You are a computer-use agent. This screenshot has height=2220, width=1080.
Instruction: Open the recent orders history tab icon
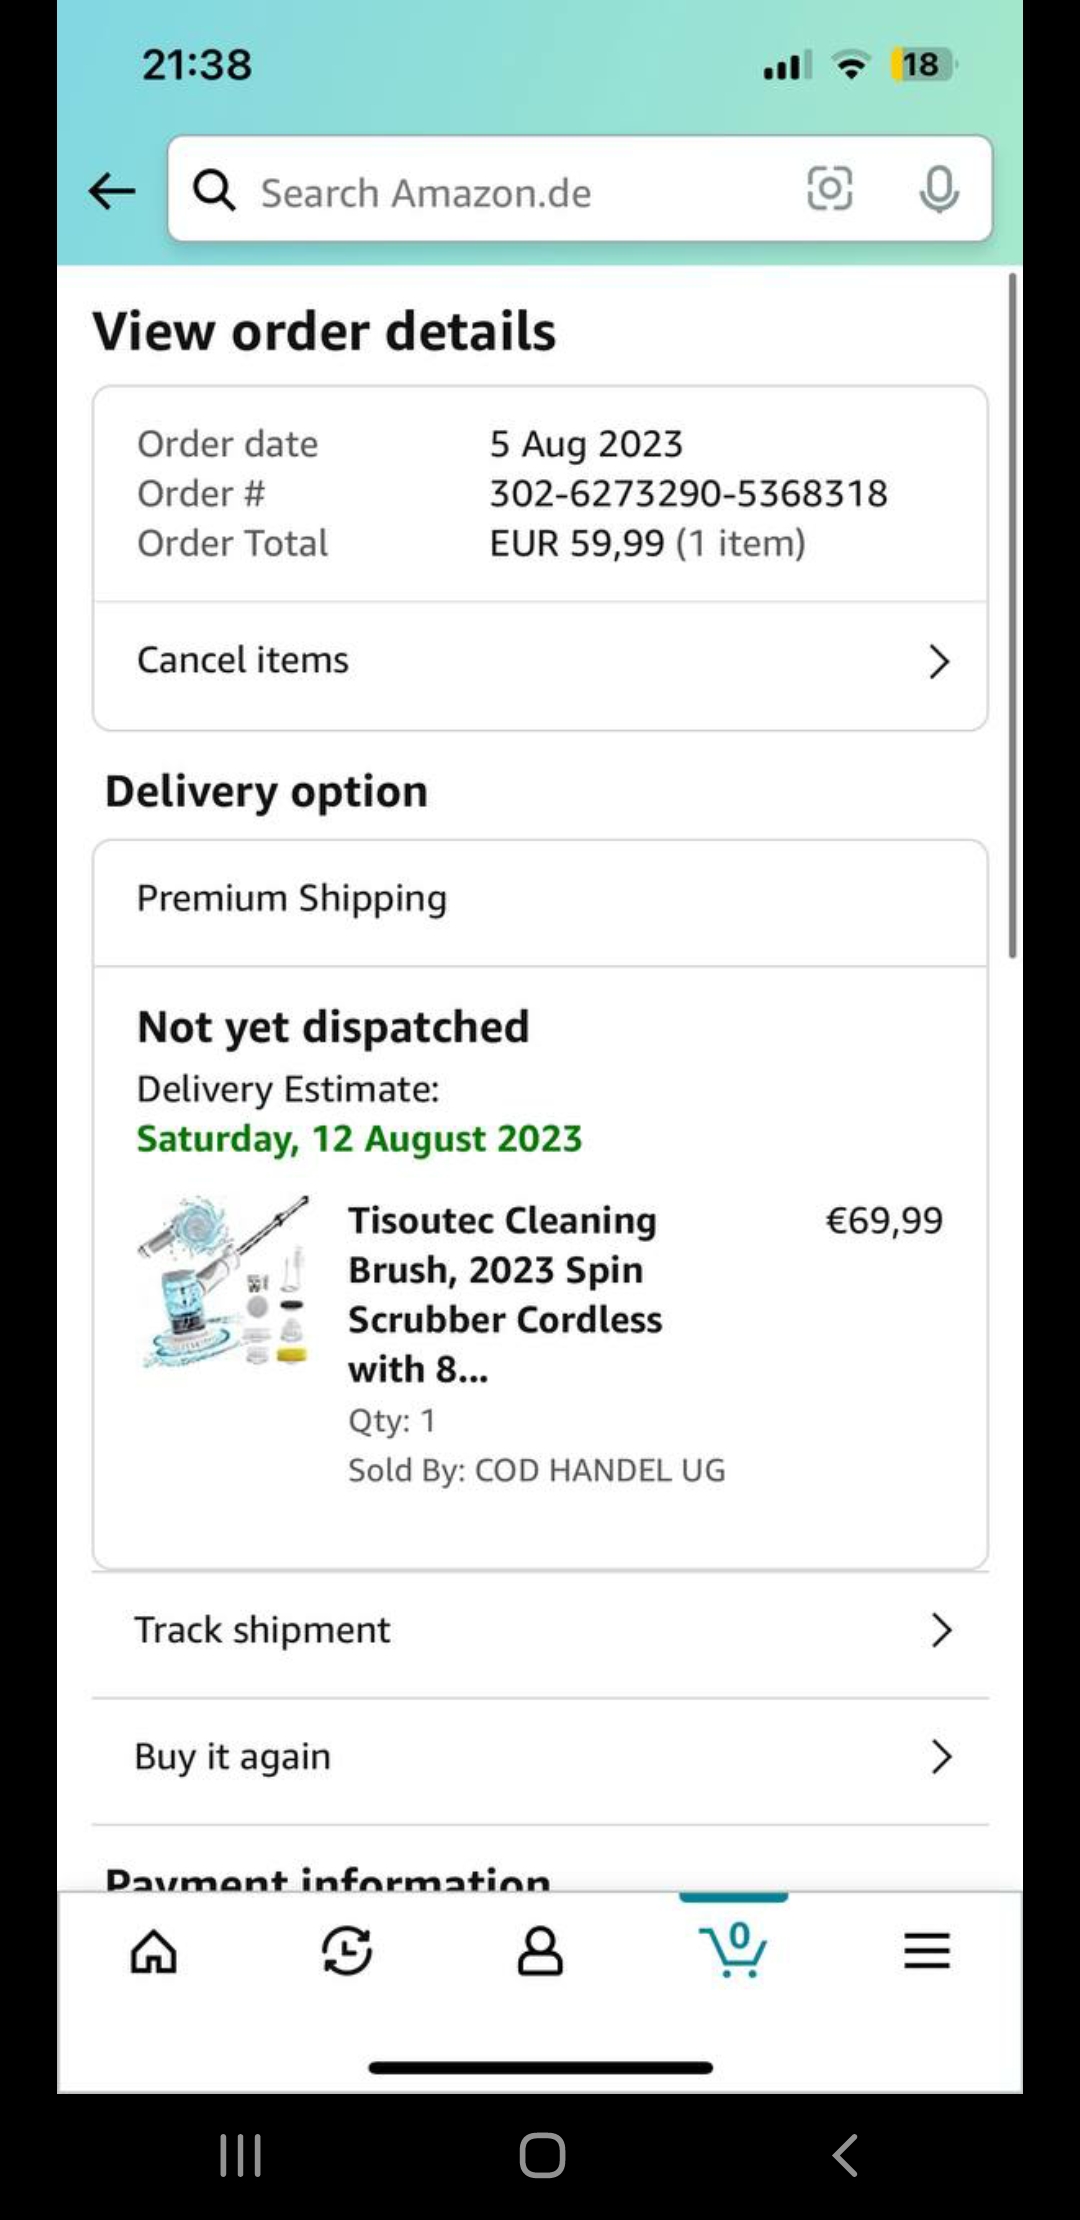click(x=347, y=1951)
